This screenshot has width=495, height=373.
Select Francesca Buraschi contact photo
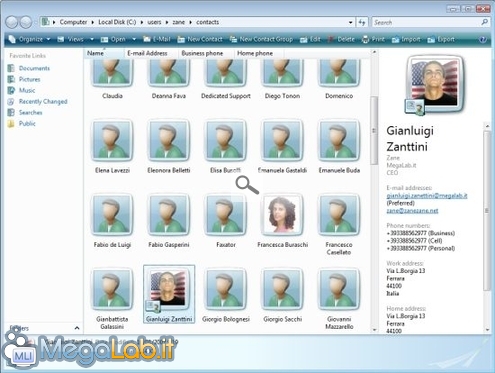[x=282, y=214]
